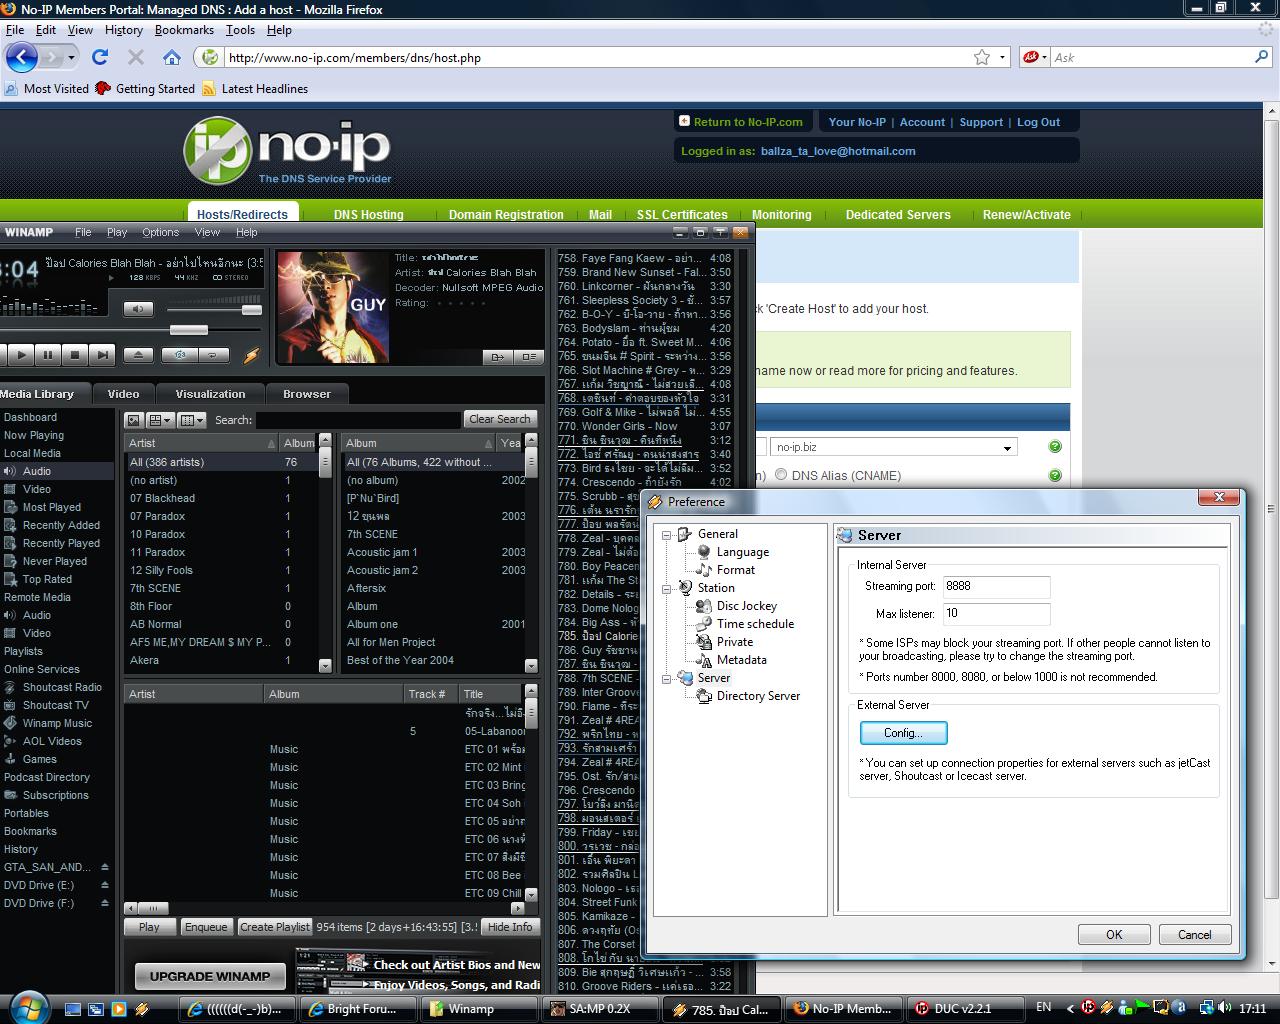The width and height of the screenshot is (1280, 1024).
Task: Open the Firefox search engine dropdown
Action: 1035,57
